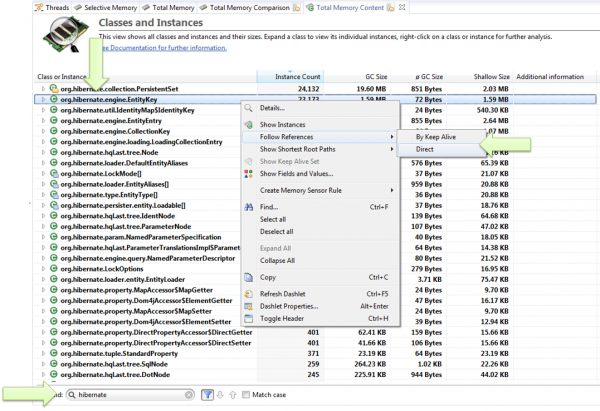Choose Select all menu entry
This screenshot has height=411, width=600.
[320, 219]
